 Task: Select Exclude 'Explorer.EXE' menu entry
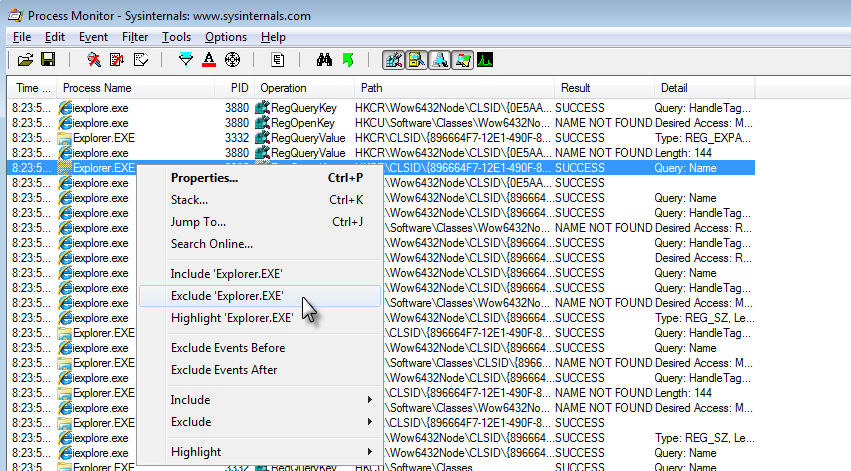261,296
